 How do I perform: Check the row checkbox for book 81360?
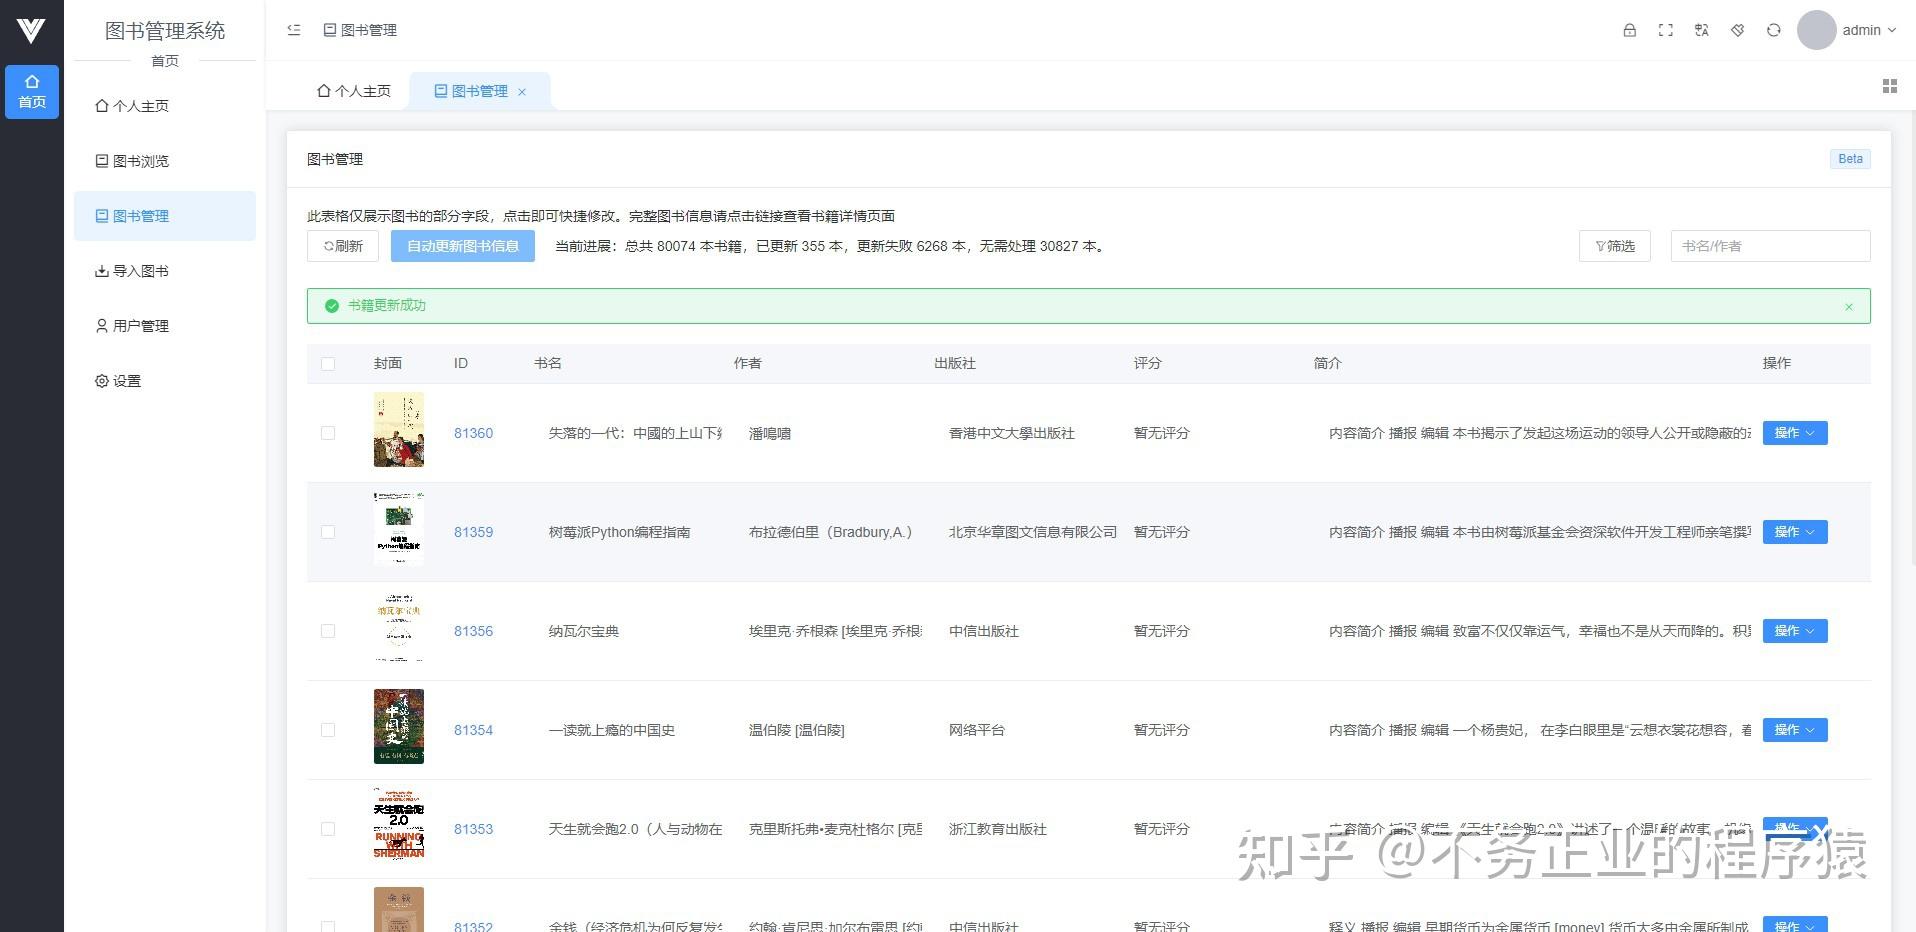point(328,433)
